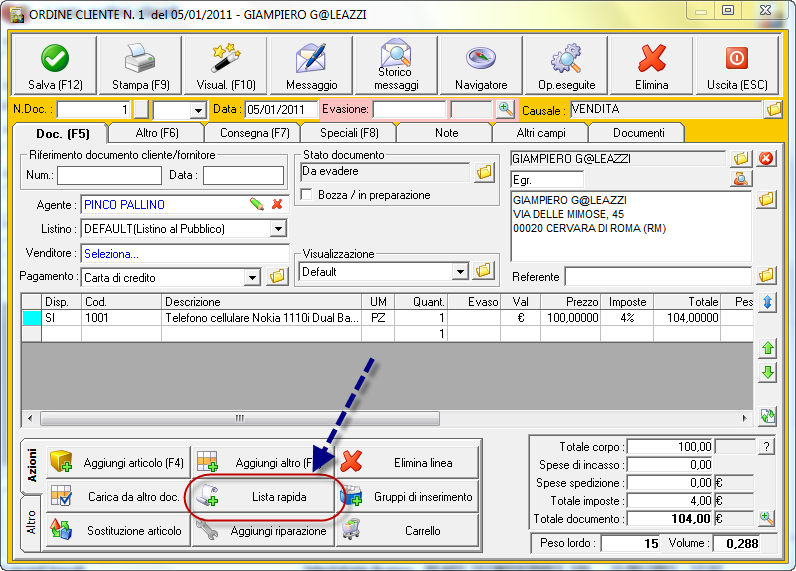This screenshot has height=571, width=796.
Task: Click the Riferimento Num. input field
Action: [109, 175]
